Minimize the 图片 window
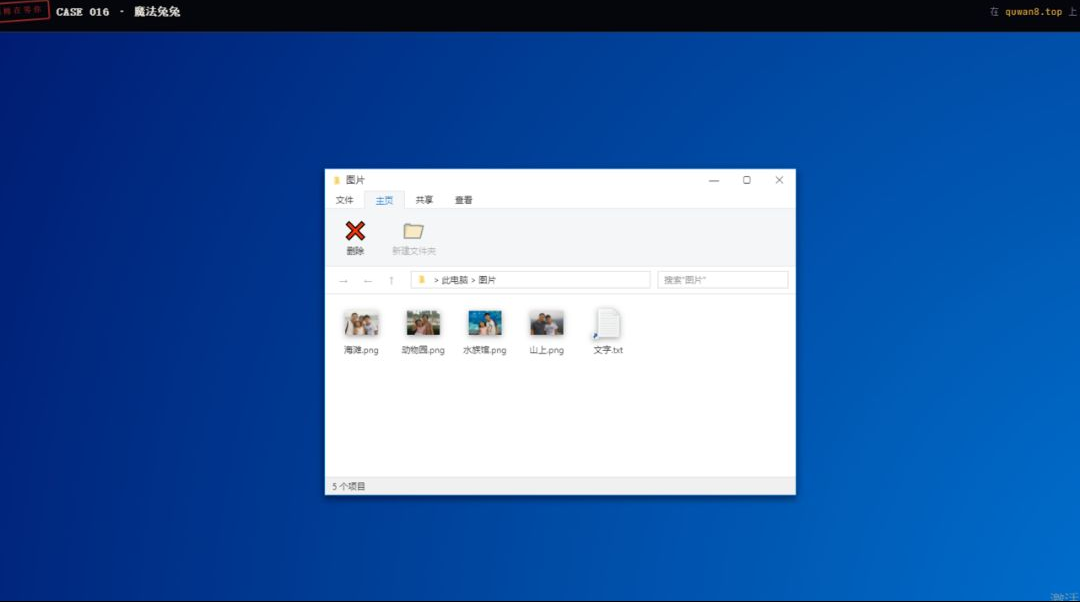1080x602 pixels. pos(714,180)
